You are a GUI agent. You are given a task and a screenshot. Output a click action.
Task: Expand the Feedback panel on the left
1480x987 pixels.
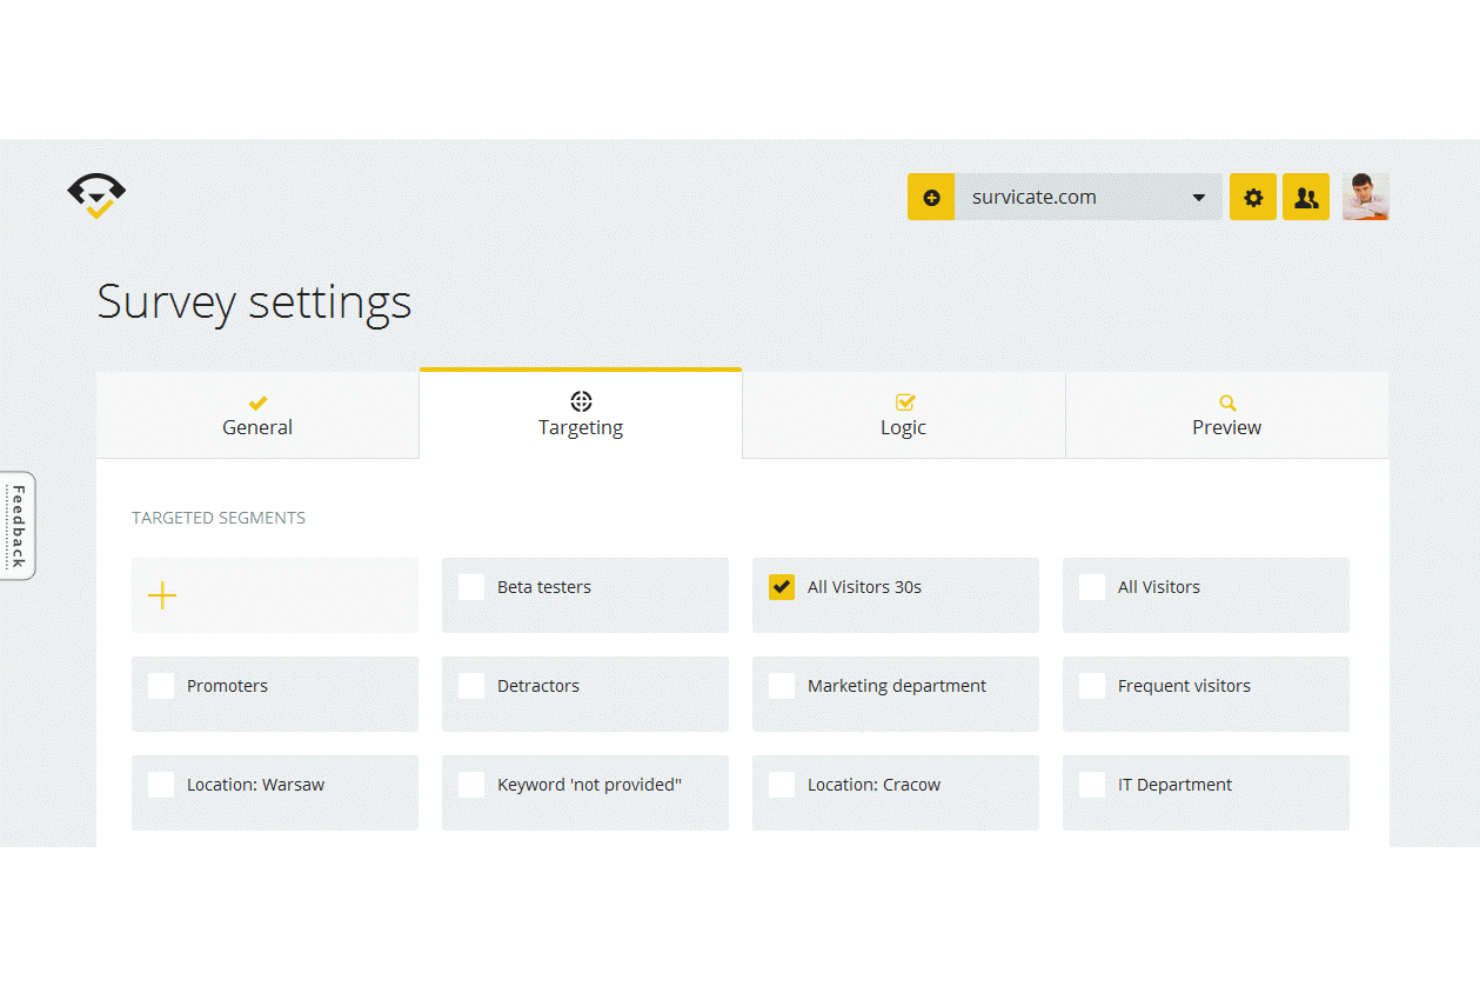[x=18, y=525]
